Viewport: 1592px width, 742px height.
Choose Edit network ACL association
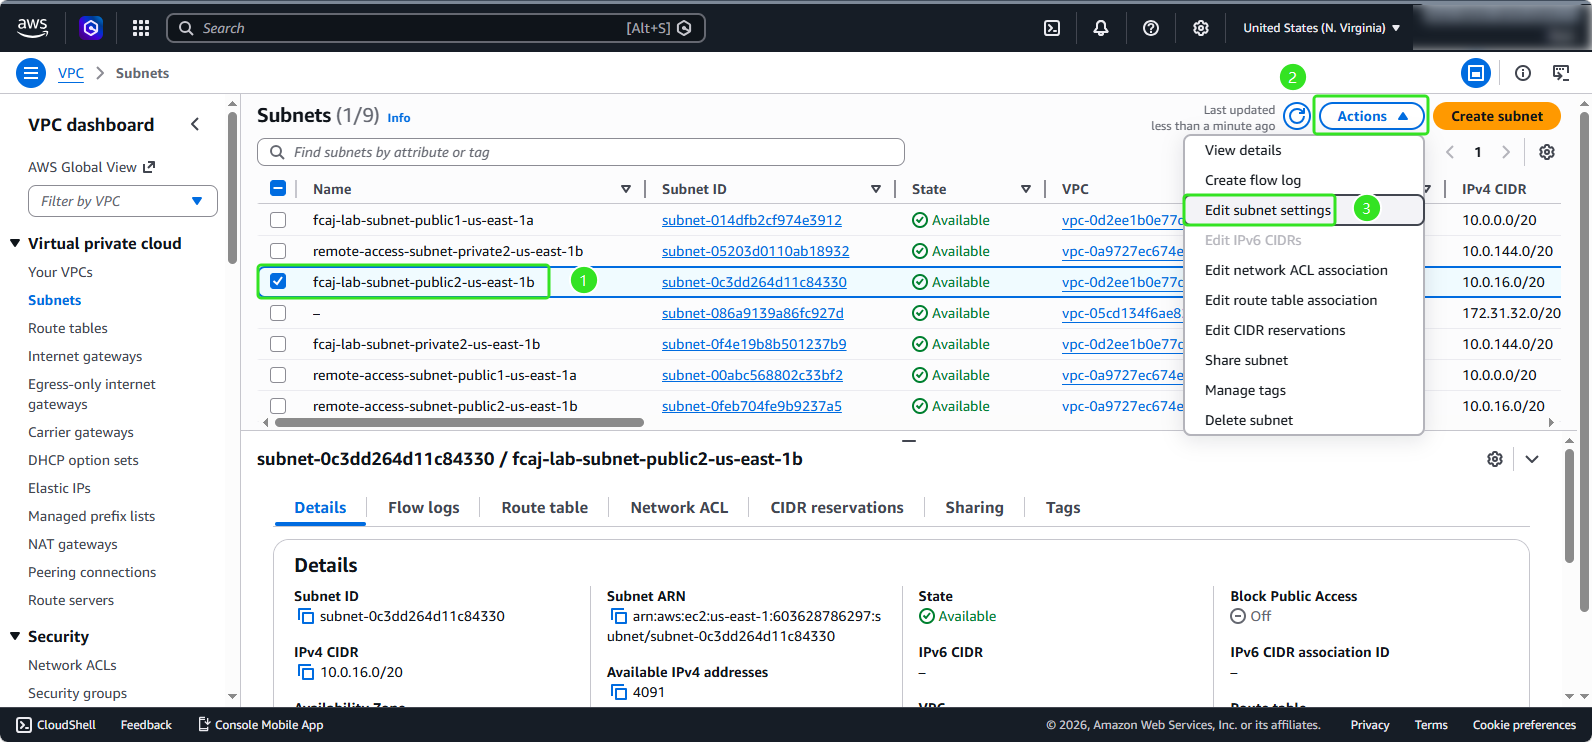click(x=1304, y=270)
